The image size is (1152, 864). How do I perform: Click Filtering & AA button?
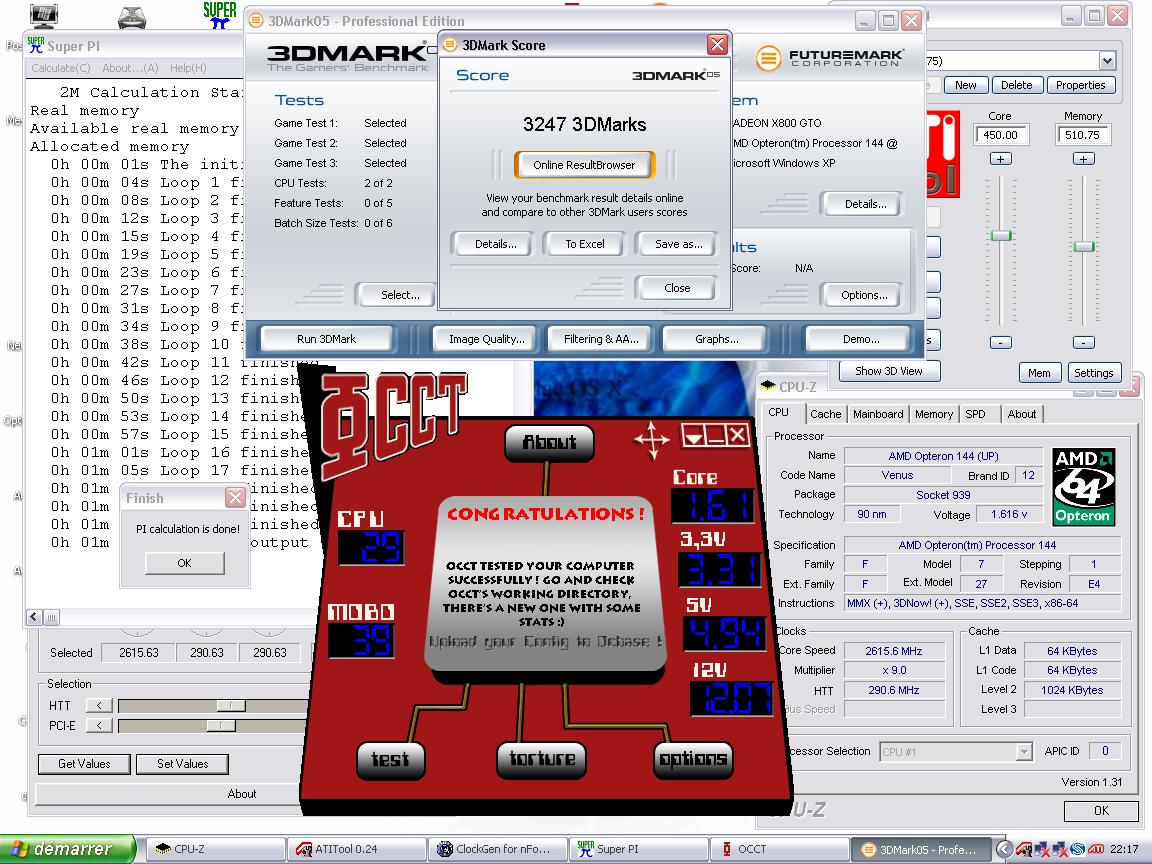coord(601,339)
